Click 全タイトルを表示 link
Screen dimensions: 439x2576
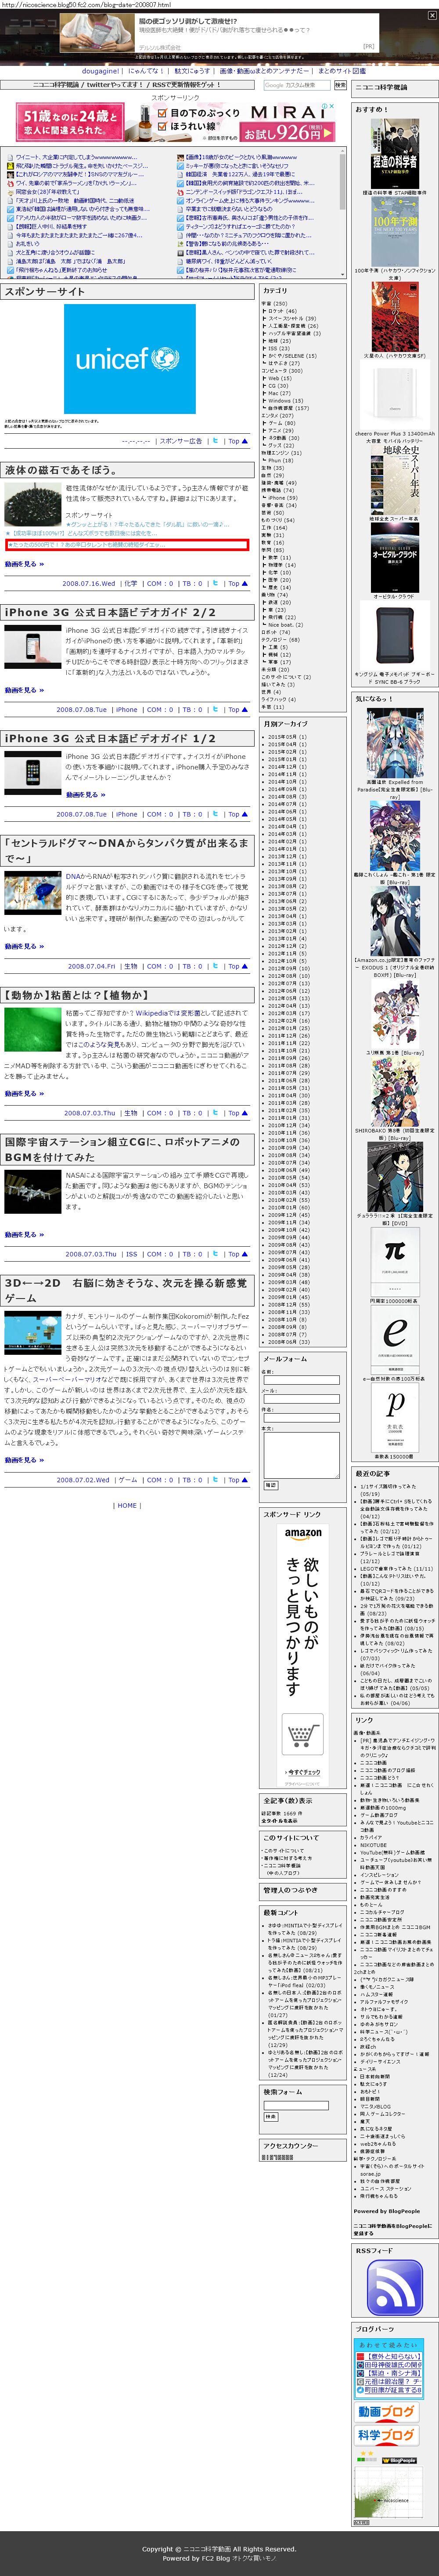tap(280, 1820)
